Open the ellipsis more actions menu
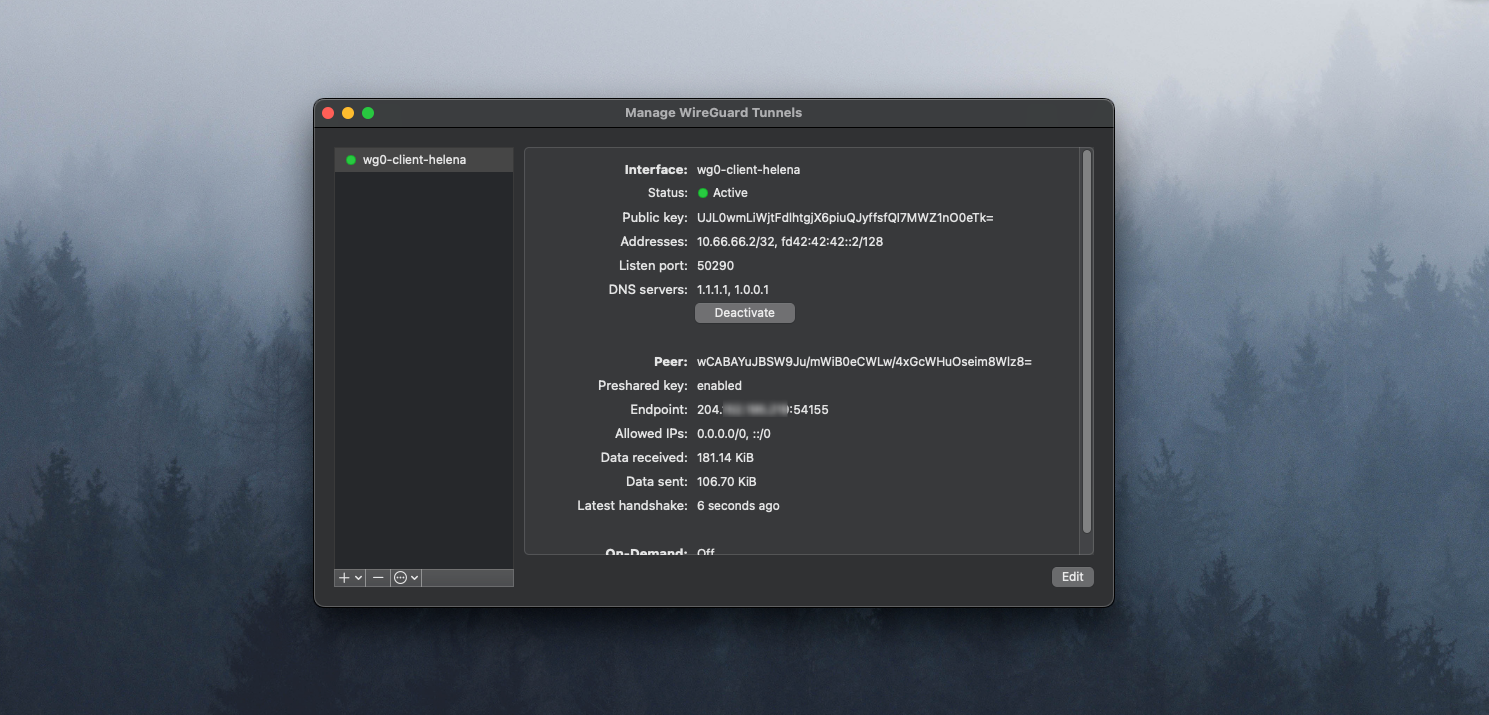 coord(405,578)
